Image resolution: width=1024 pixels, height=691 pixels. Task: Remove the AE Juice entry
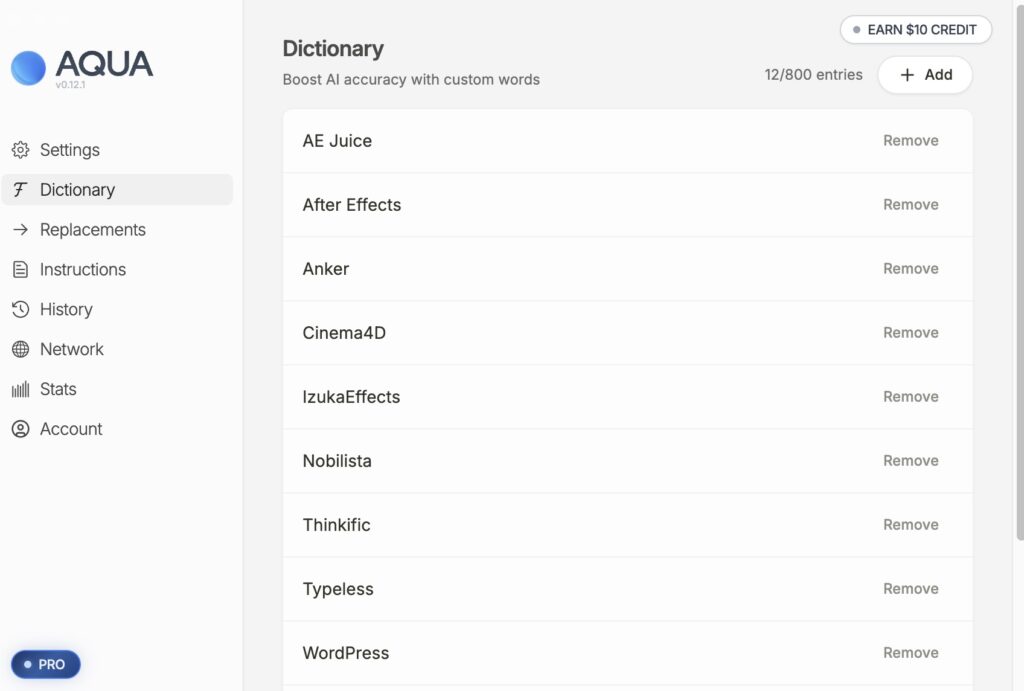[910, 141]
